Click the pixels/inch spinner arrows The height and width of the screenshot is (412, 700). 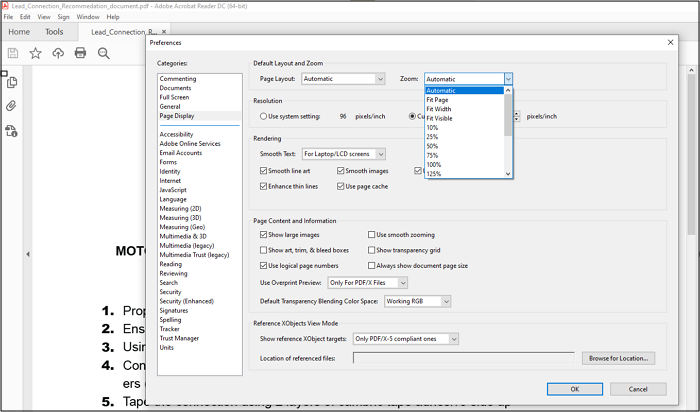(517, 116)
